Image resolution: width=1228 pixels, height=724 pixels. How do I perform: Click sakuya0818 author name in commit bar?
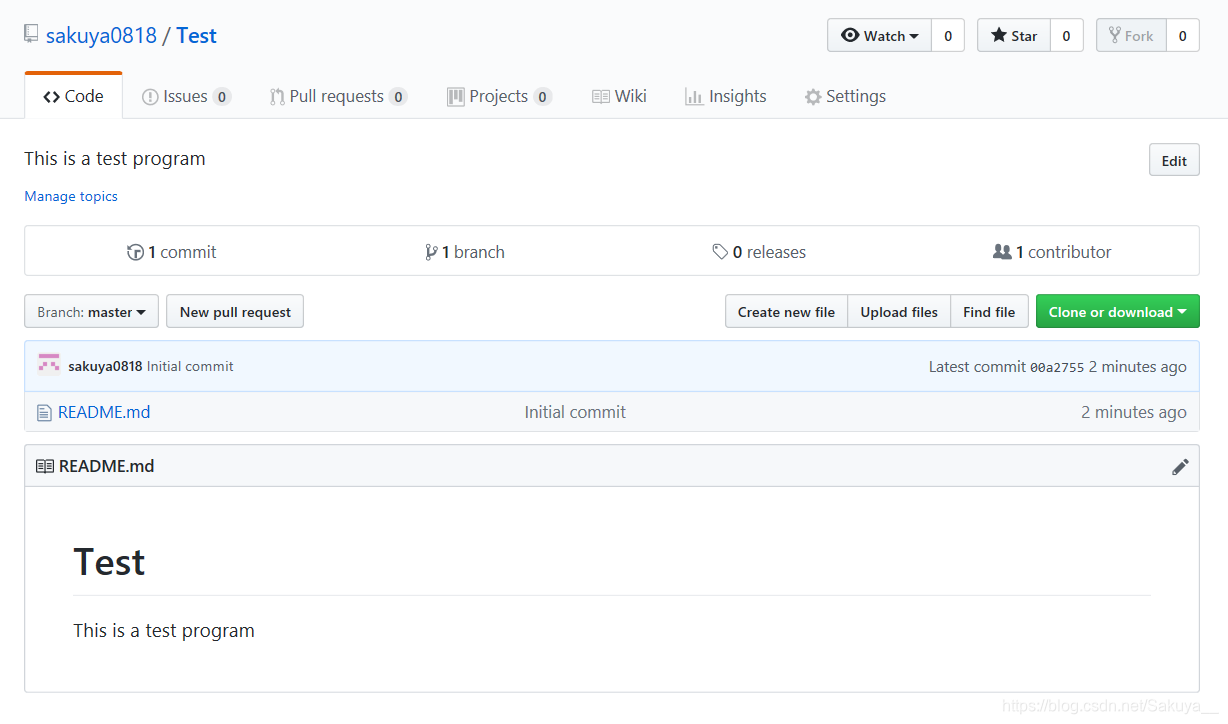105,366
